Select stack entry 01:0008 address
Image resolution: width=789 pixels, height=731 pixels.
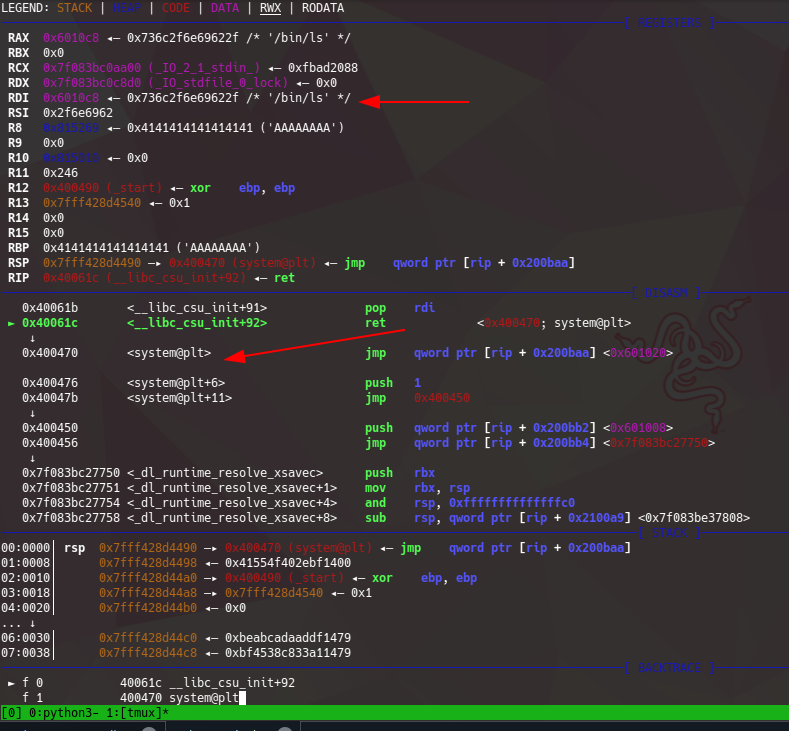(x=147, y=563)
